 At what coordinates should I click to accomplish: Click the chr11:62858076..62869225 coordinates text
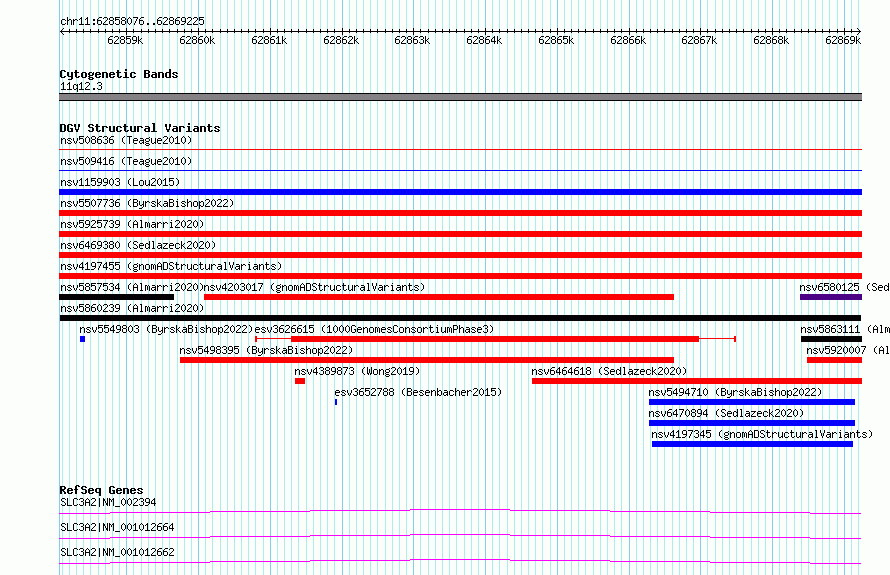(132, 21)
